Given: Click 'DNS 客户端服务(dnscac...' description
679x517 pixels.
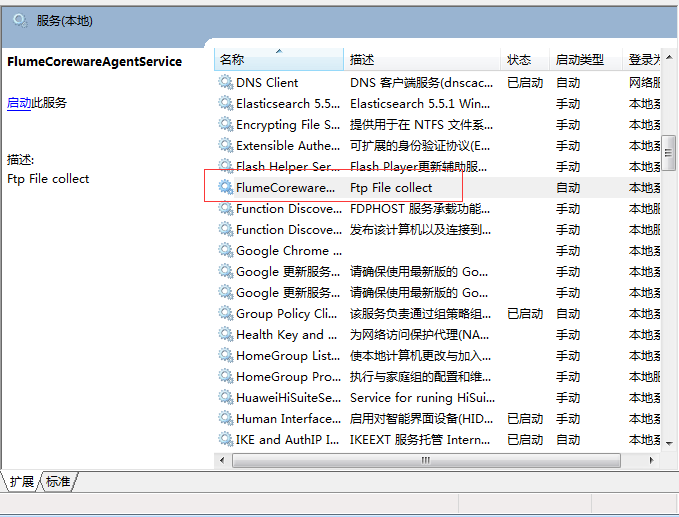Looking at the screenshot, I should pos(421,82).
